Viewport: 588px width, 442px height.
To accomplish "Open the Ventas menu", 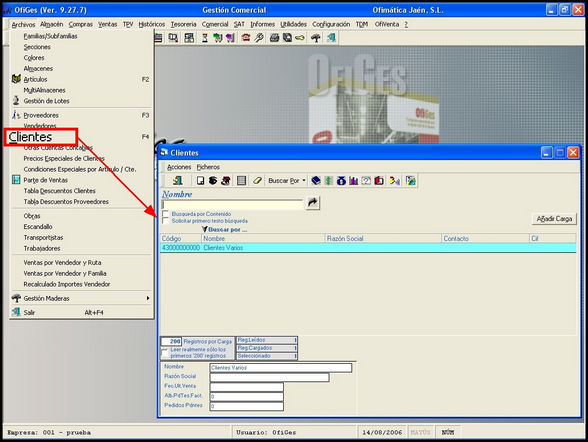I will [x=108, y=24].
